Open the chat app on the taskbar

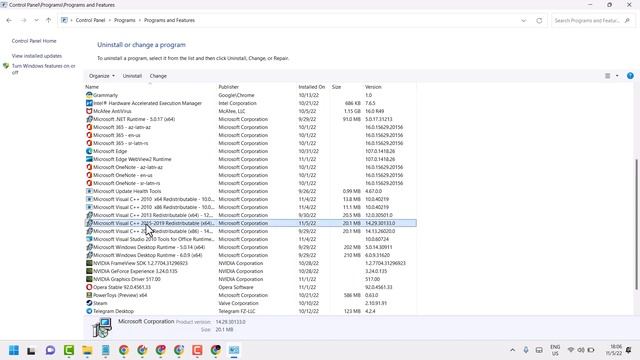click(x=50, y=350)
